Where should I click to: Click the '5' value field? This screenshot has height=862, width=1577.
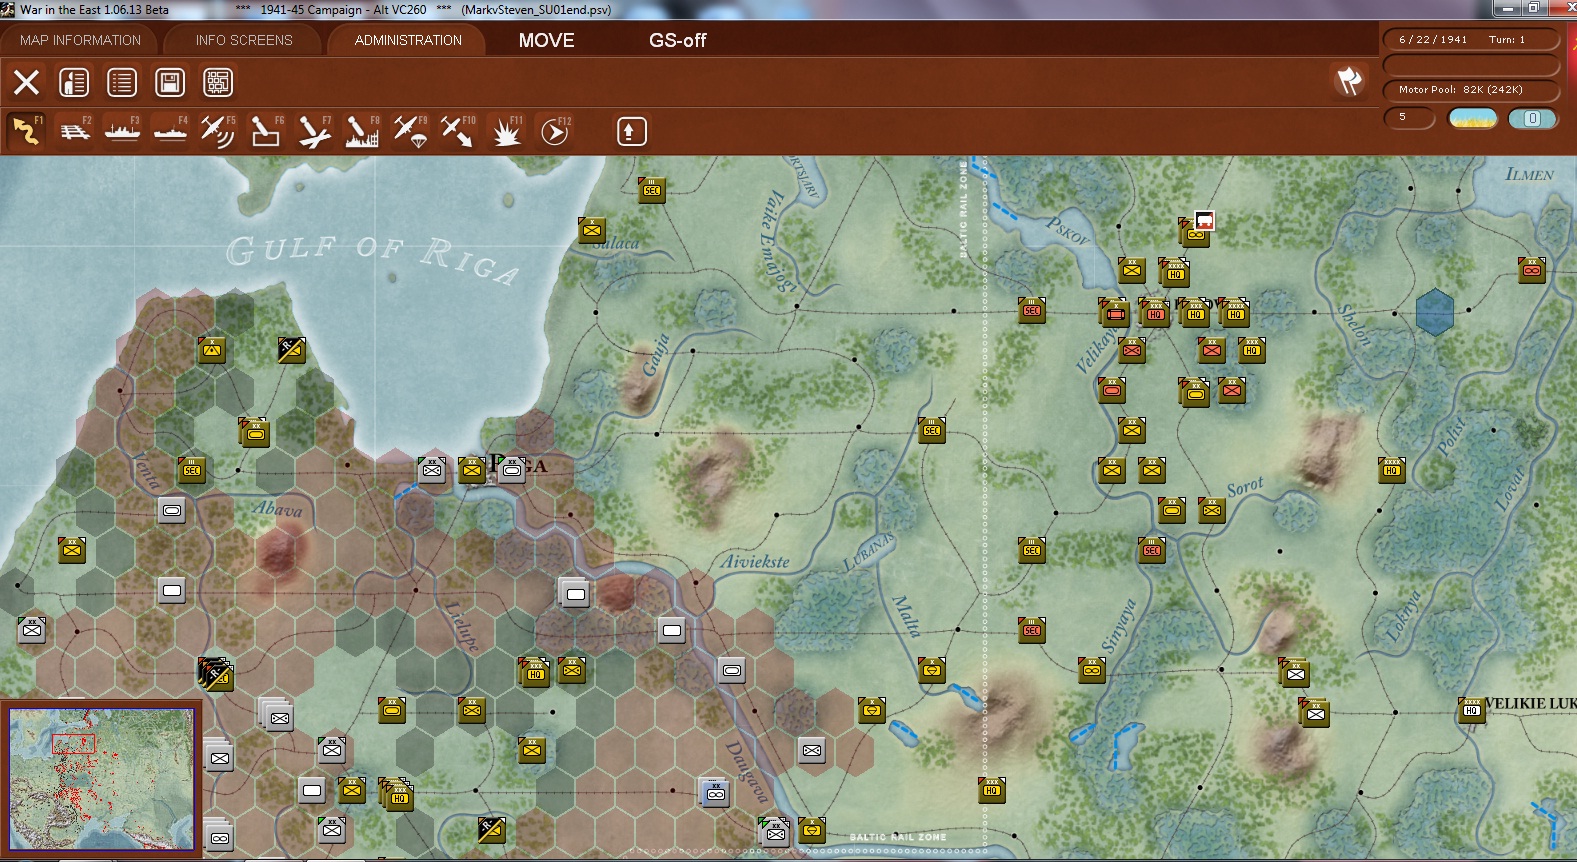pyautogui.click(x=1409, y=118)
